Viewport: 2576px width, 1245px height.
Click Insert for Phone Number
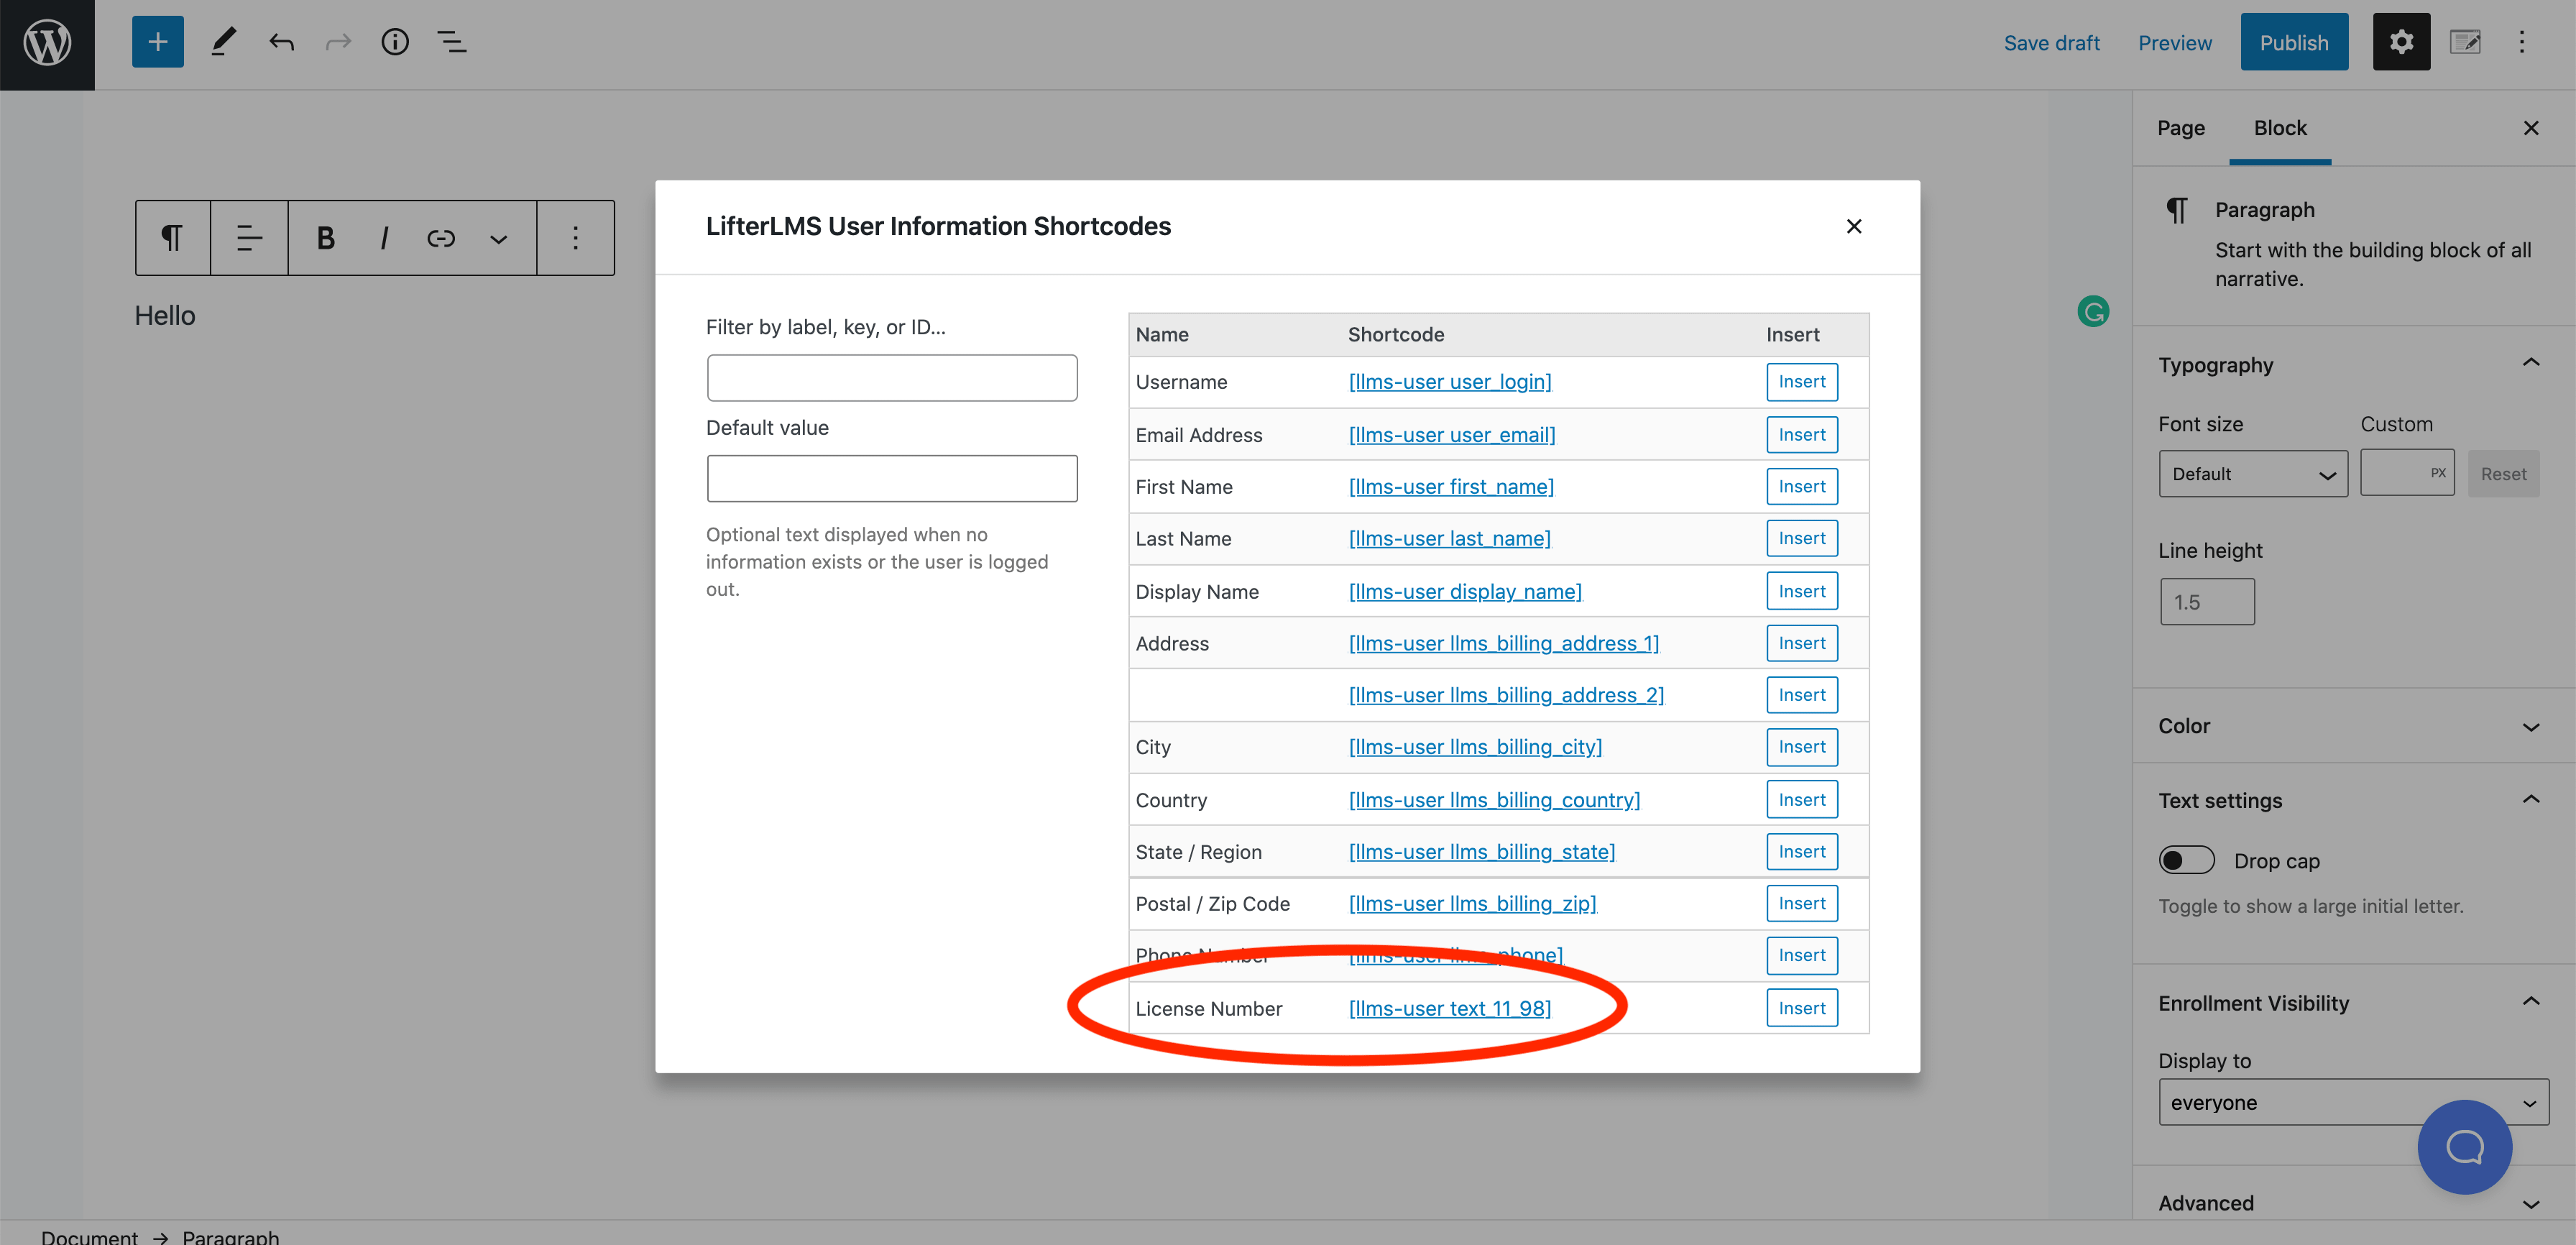[1802, 956]
